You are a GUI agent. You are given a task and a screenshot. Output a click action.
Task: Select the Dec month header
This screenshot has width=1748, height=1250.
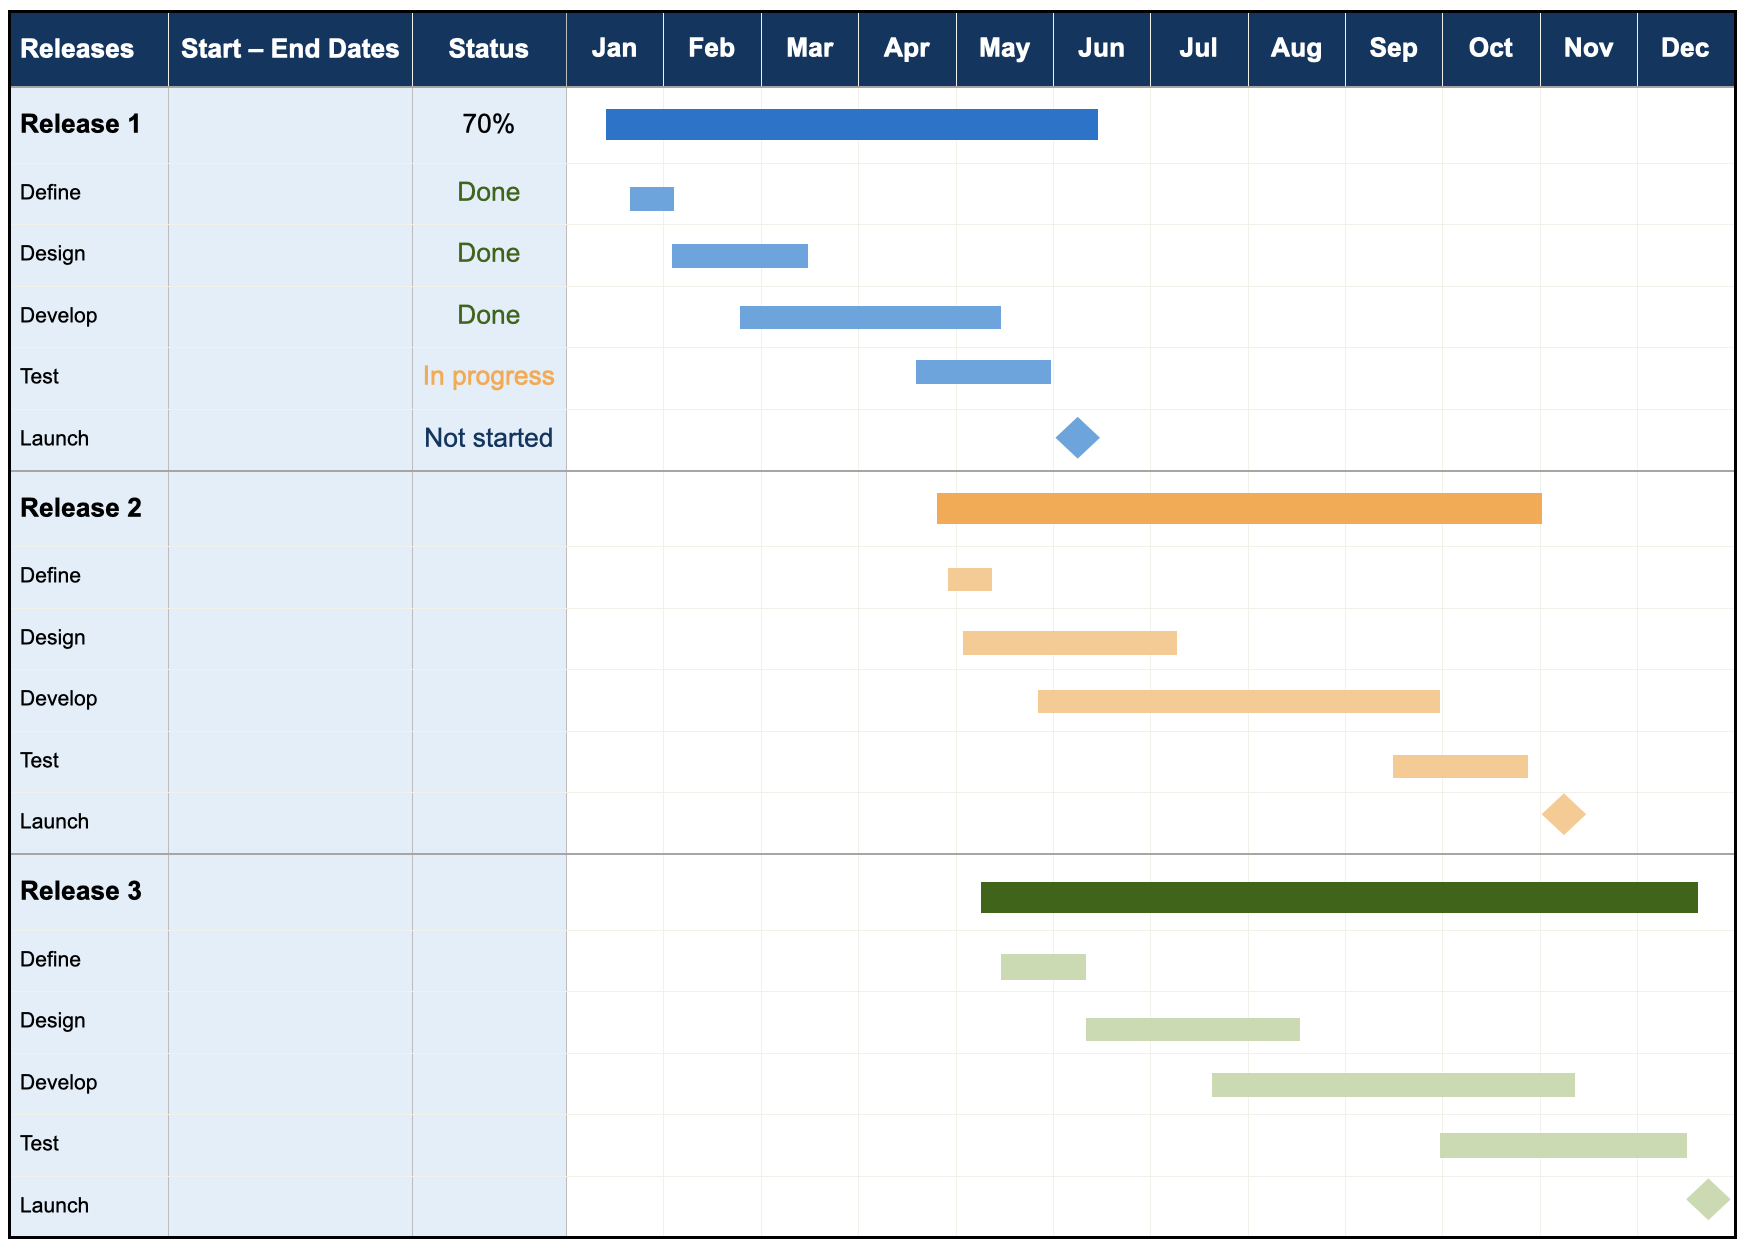1686,47
